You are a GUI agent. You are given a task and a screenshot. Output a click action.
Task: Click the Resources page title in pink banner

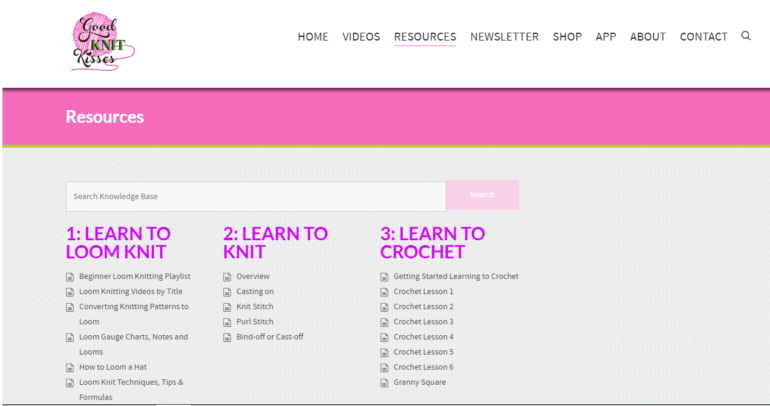click(105, 117)
